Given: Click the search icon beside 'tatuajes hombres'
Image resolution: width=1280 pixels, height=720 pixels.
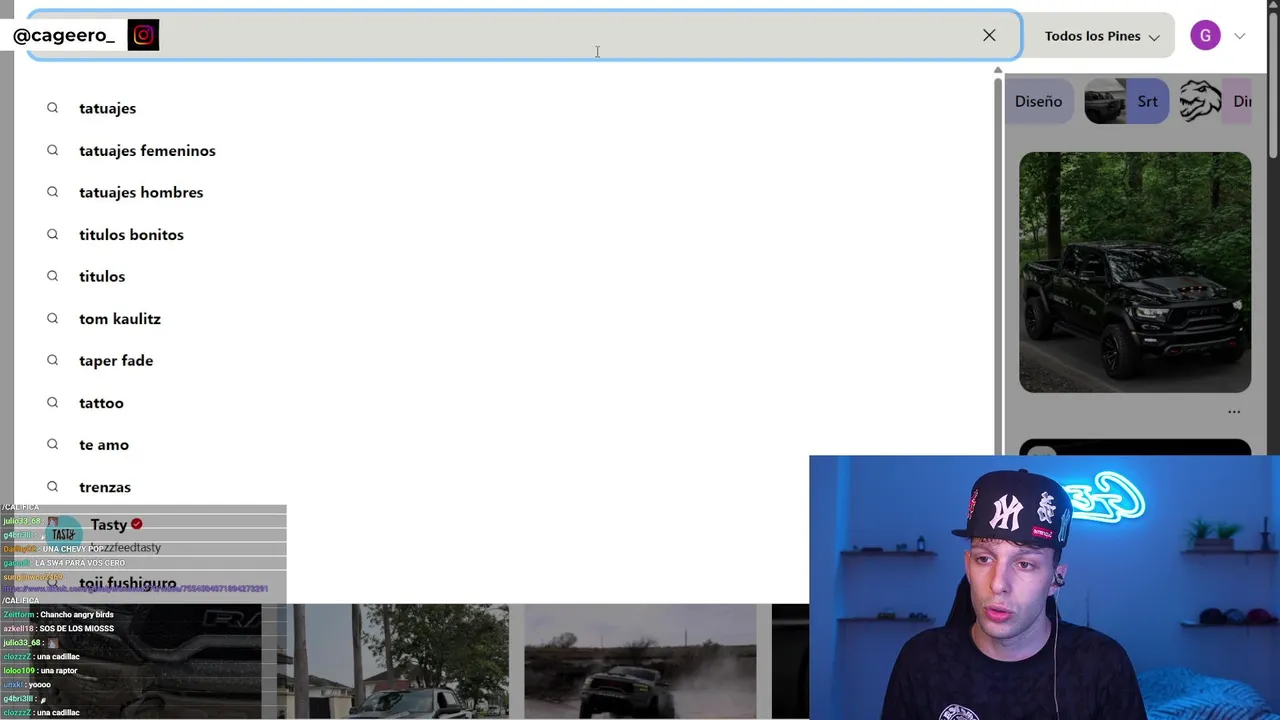Looking at the screenshot, I should pos(52,192).
